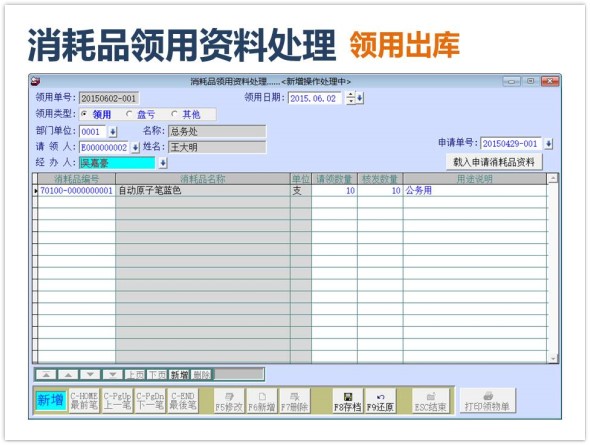Screen dimensions: 590x445
Task: Click 载入申请消耗品资料 button
Action: coord(494,162)
